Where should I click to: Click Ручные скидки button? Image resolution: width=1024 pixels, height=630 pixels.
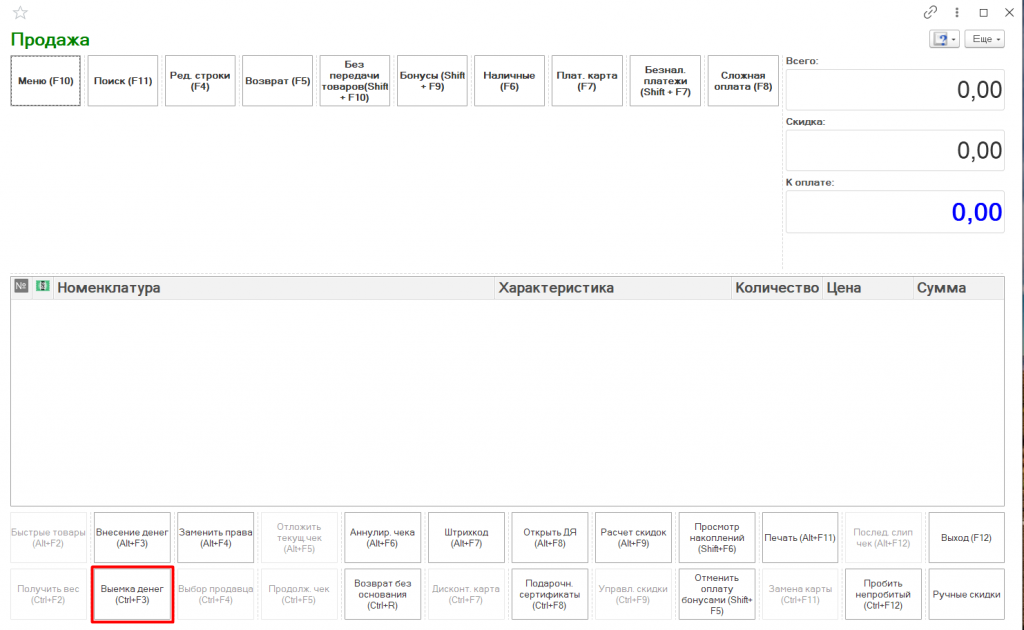(965, 594)
